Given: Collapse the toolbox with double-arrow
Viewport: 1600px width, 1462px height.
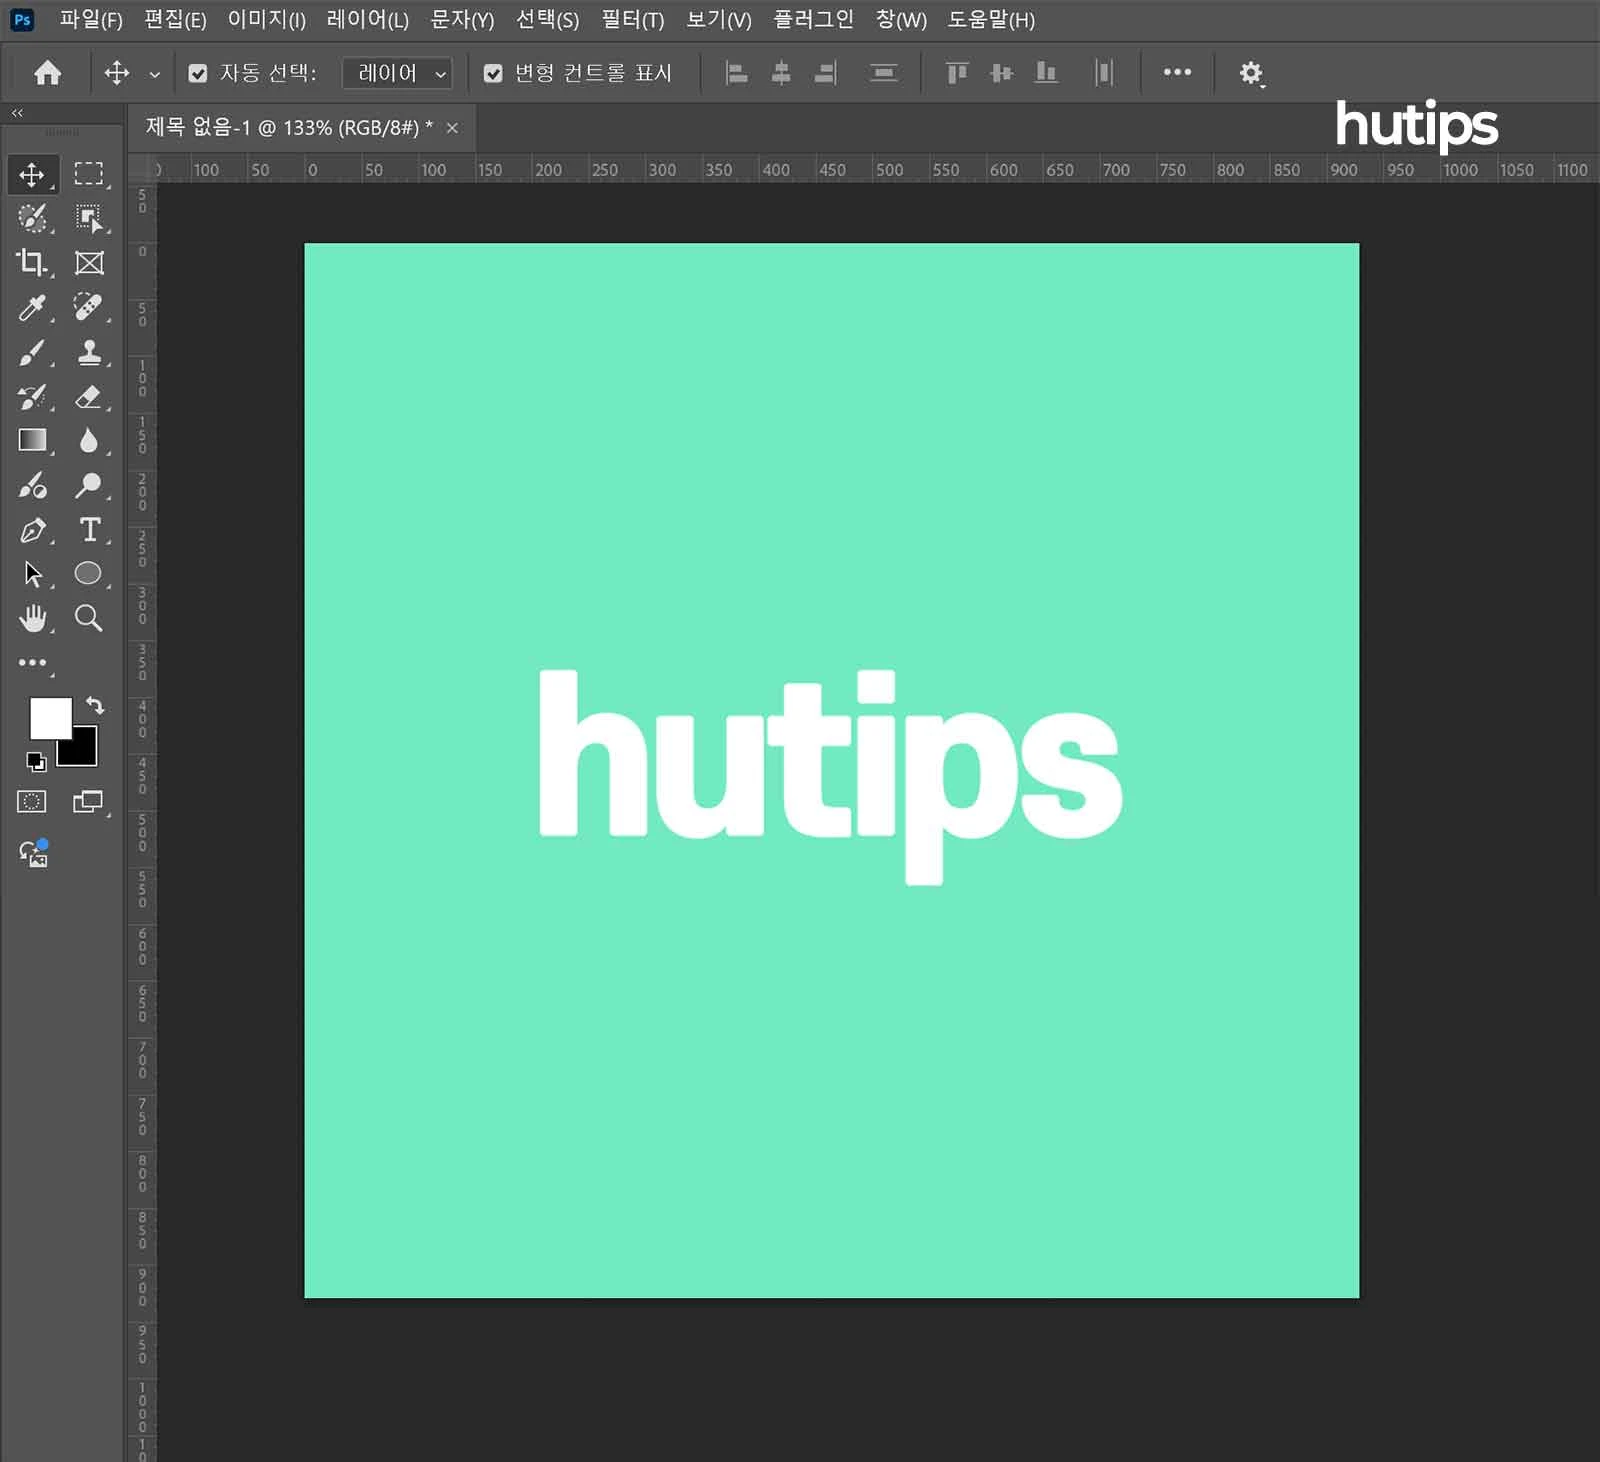Looking at the screenshot, I should (17, 113).
